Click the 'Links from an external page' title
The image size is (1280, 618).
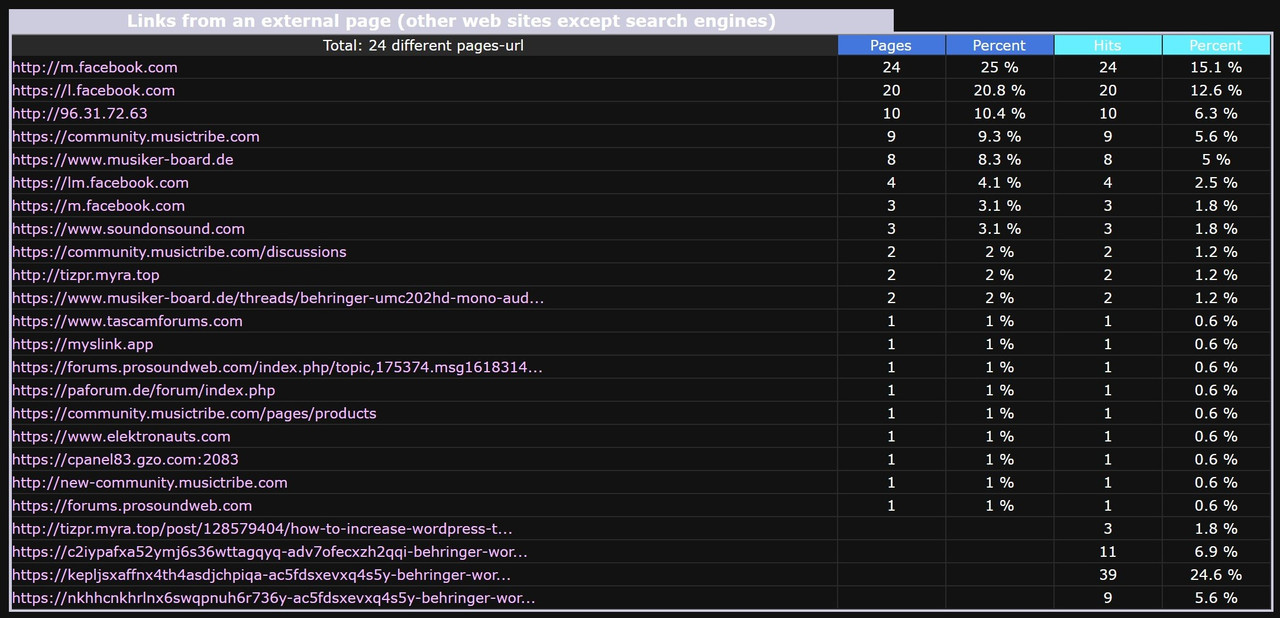click(451, 21)
